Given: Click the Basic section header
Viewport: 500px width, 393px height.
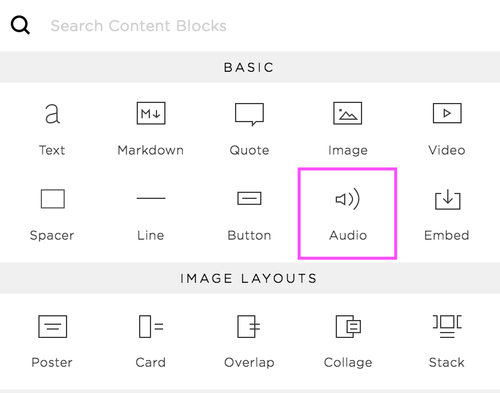Looking at the screenshot, I should (x=250, y=67).
